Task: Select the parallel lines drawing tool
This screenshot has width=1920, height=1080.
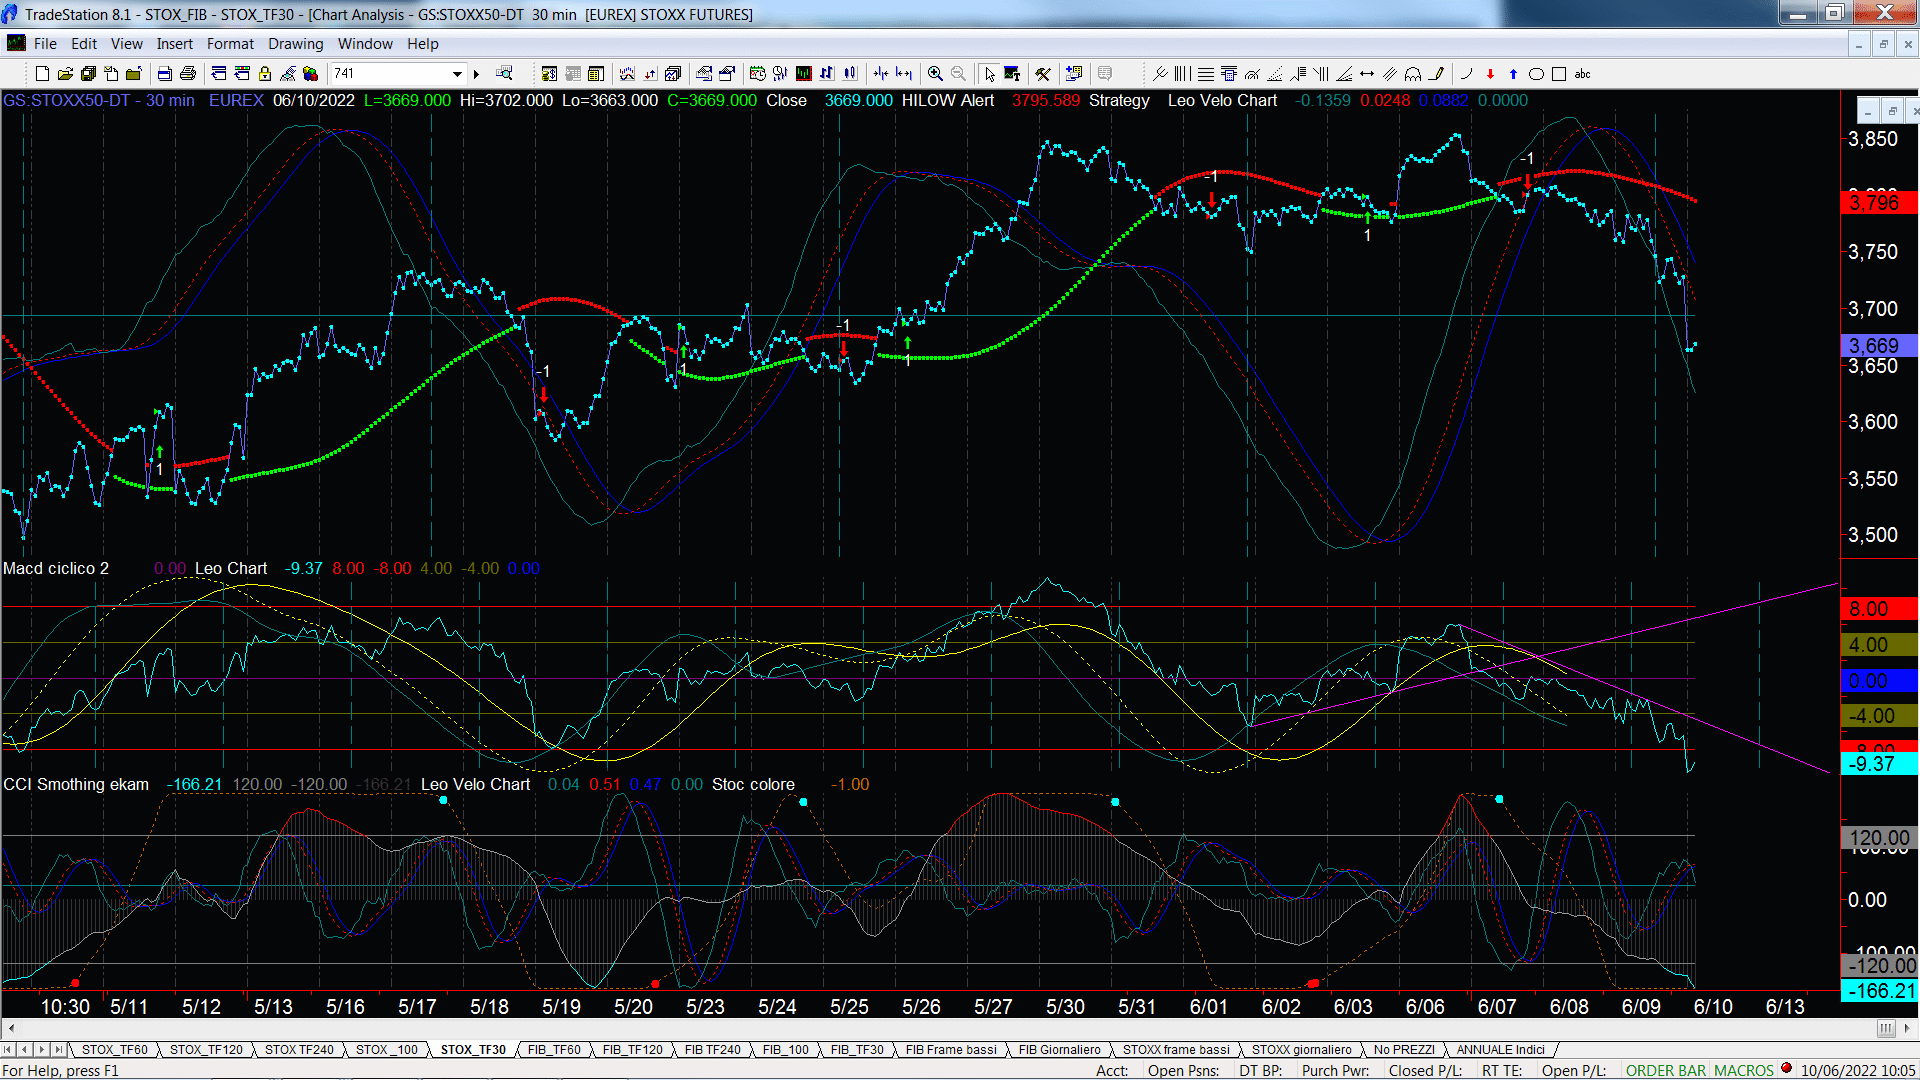Action: tap(1390, 74)
